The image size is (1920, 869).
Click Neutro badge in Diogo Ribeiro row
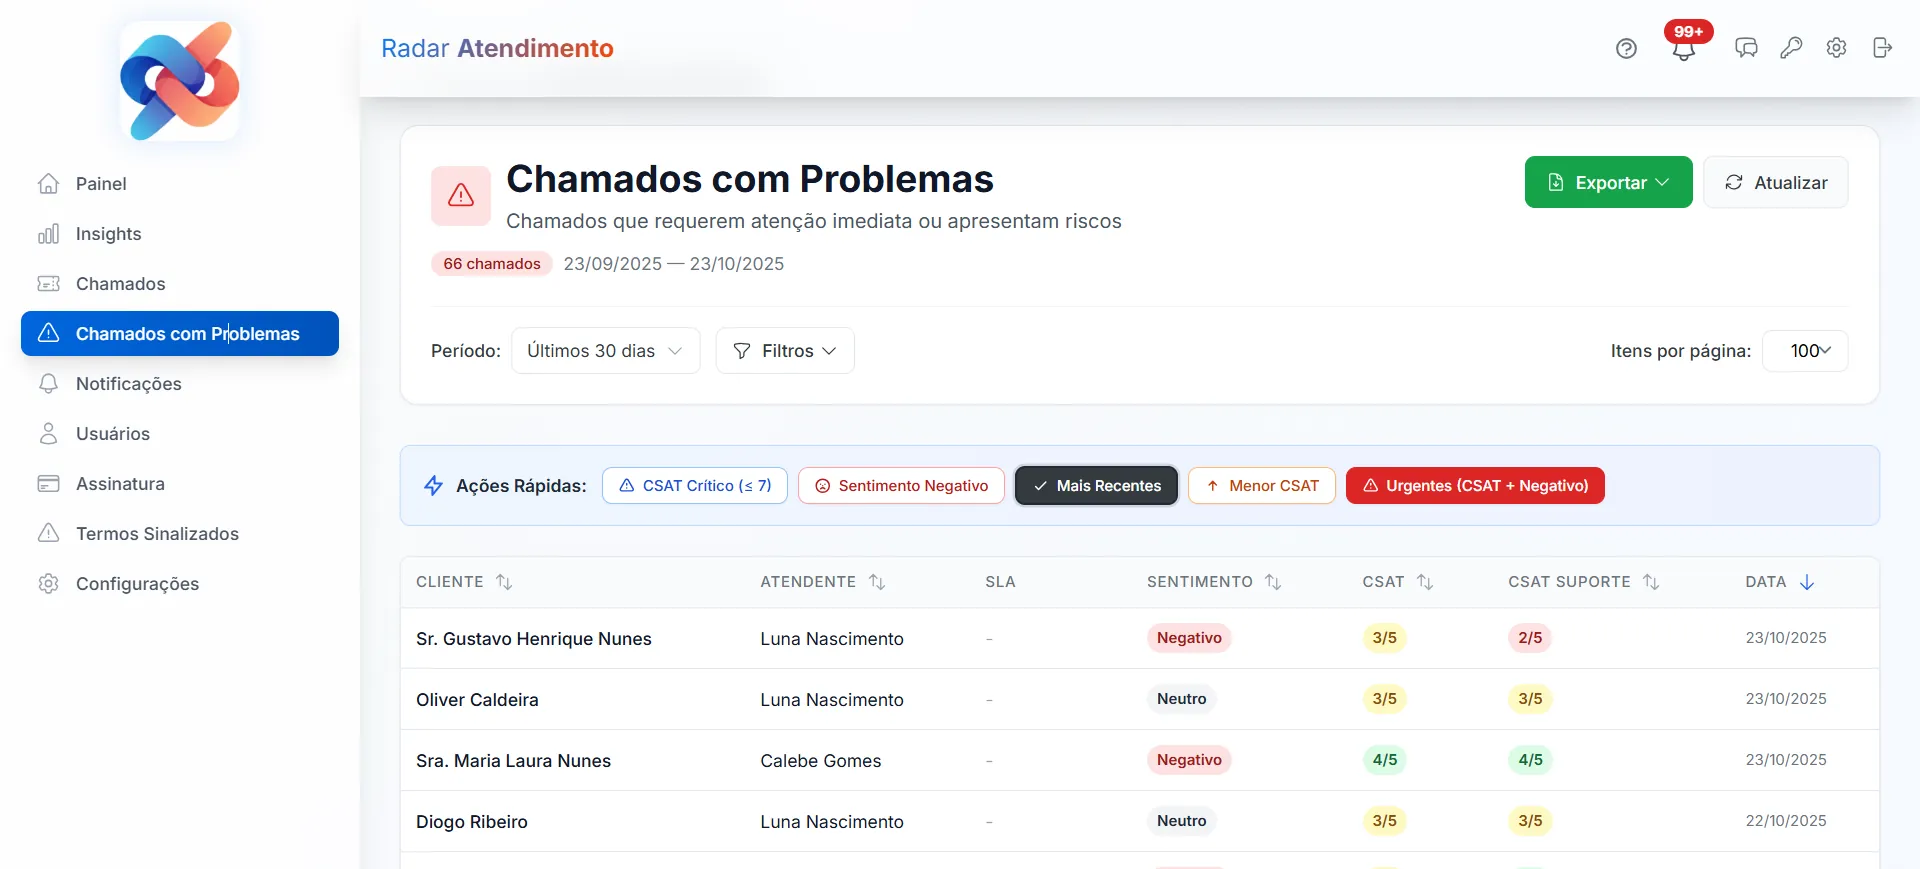tap(1182, 821)
